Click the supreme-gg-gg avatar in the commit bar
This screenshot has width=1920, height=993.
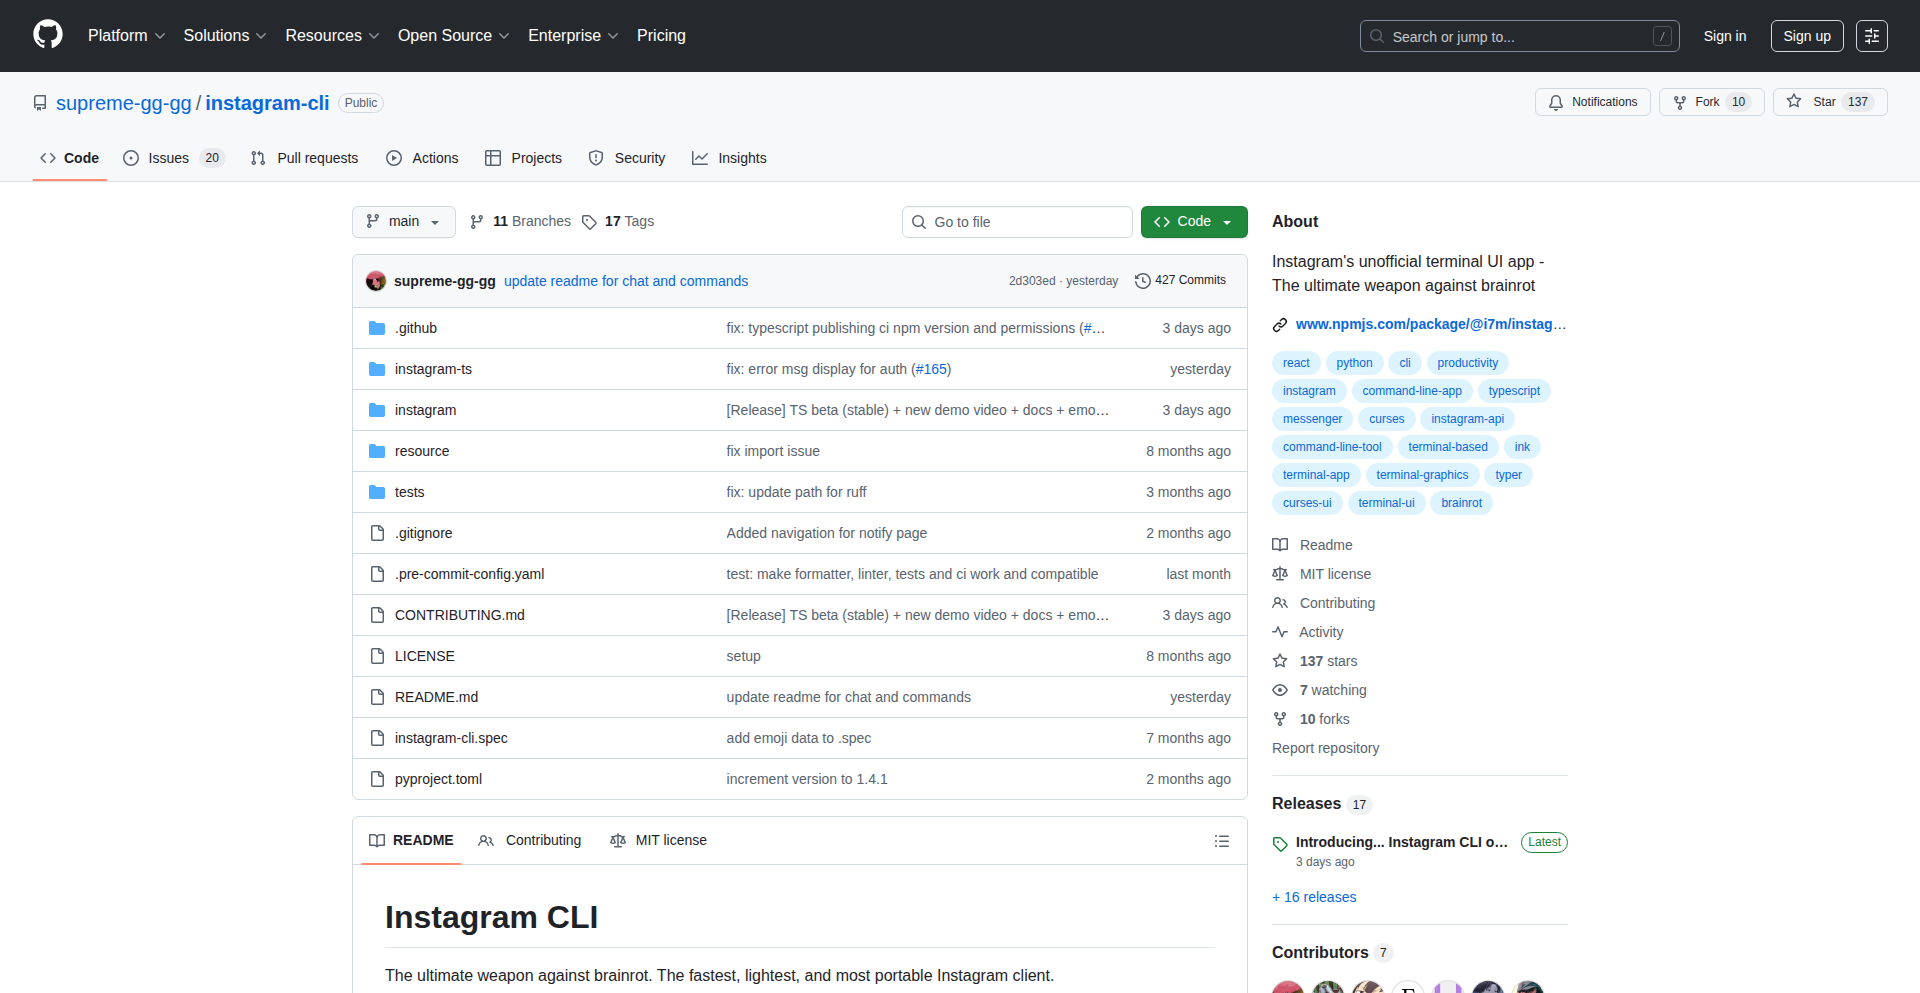[x=376, y=281]
